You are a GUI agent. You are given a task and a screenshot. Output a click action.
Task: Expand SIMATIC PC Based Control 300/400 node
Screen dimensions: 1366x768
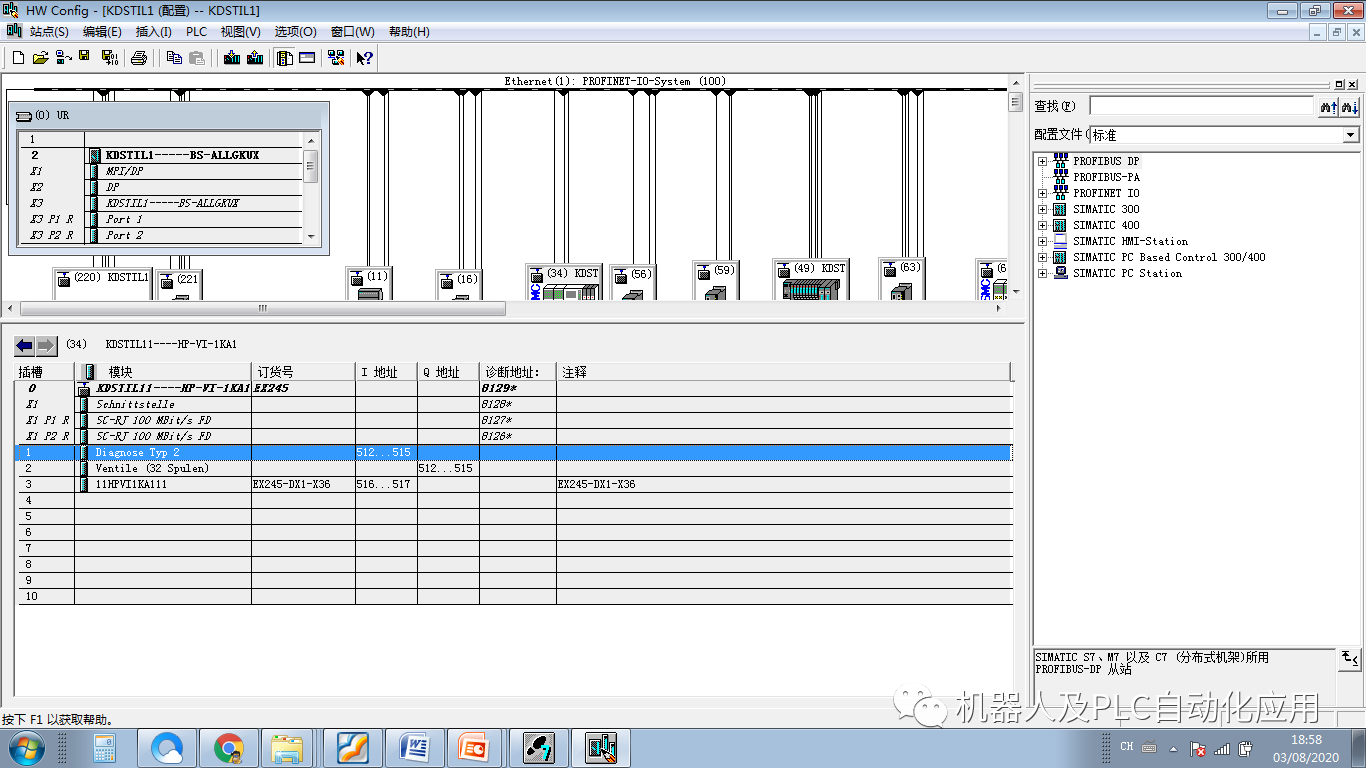coord(1043,257)
